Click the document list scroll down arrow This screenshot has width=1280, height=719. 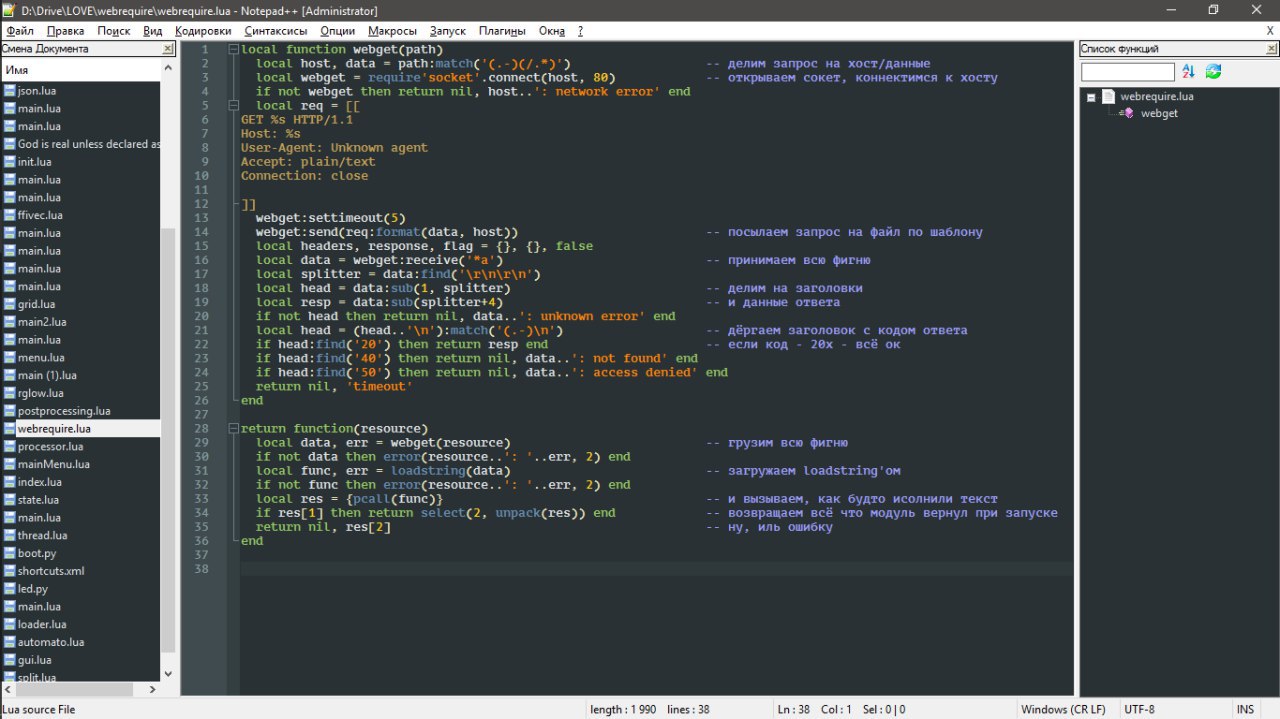(167, 674)
